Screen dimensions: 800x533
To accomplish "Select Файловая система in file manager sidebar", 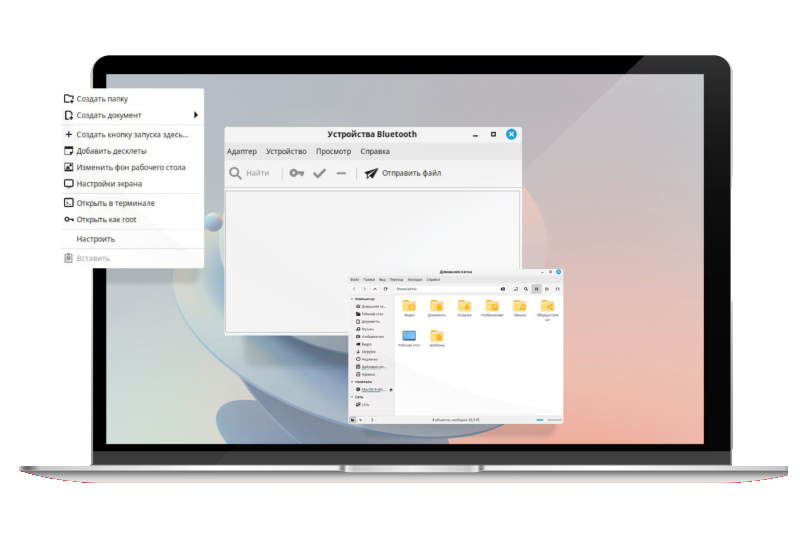I will [371, 367].
